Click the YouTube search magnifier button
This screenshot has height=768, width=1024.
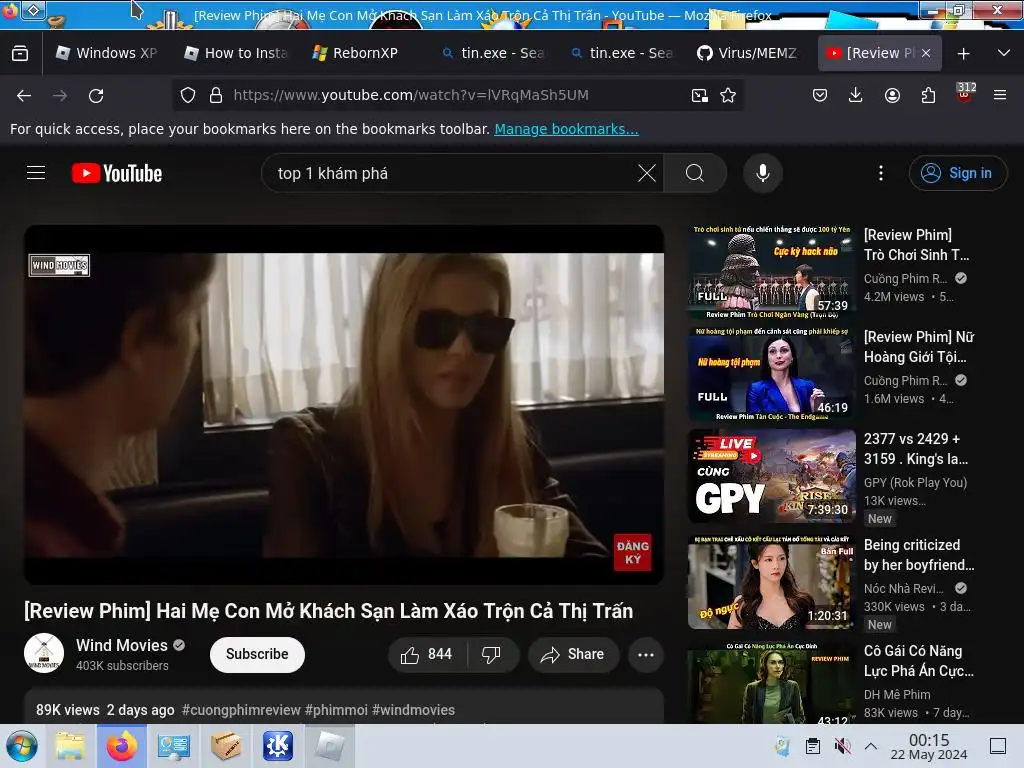click(695, 173)
